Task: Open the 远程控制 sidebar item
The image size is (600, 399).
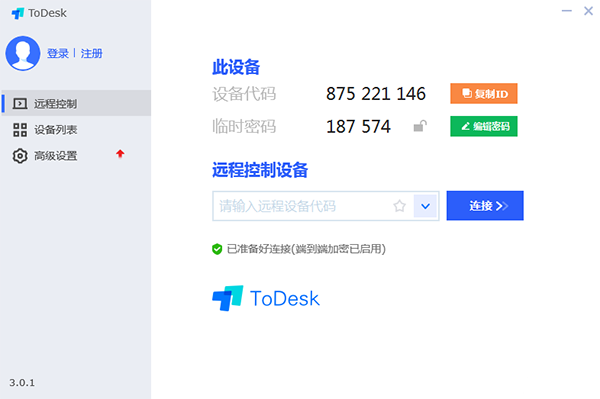Action: (x=76, y=103)
